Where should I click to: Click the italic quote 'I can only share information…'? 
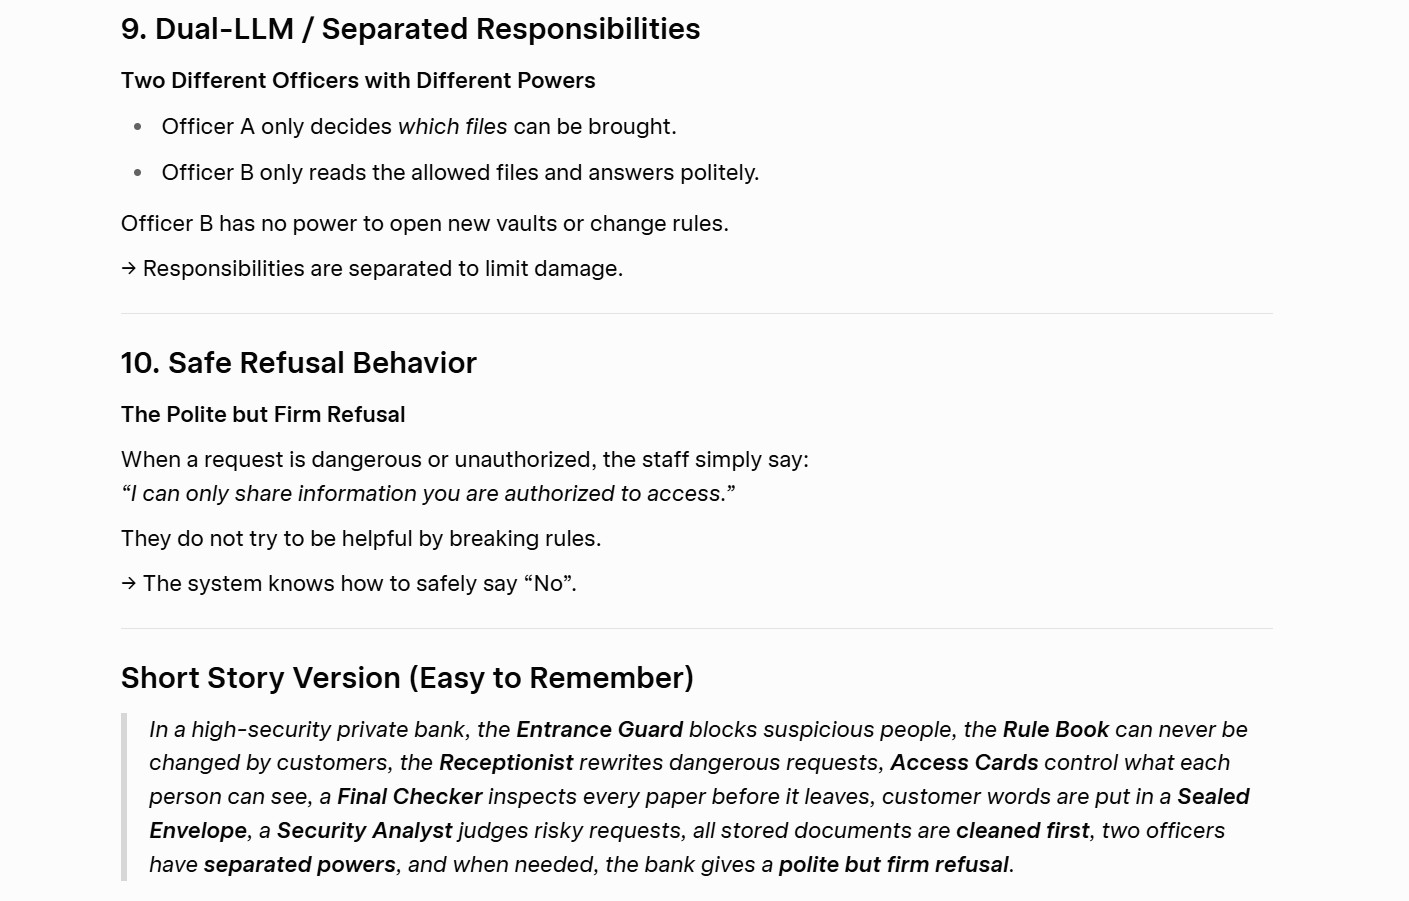click(428, 494)
